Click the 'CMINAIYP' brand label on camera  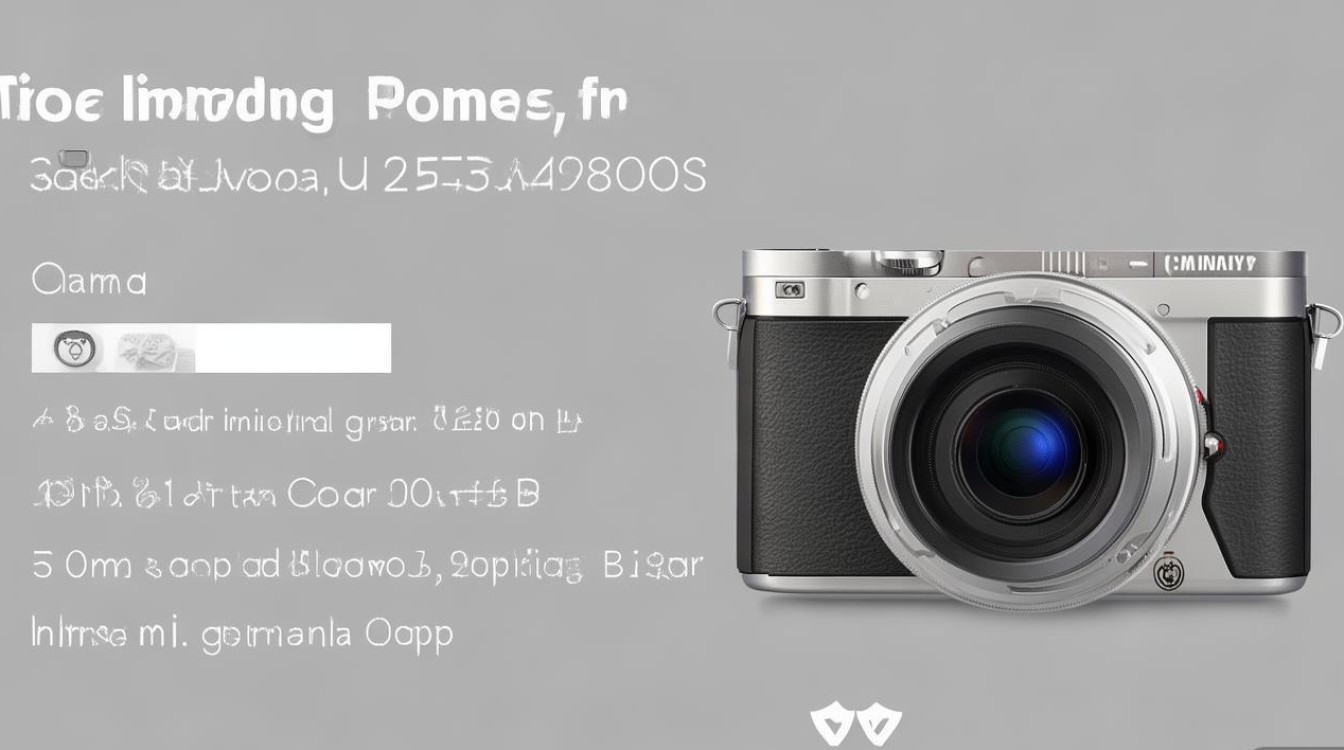coord(1210,265)
